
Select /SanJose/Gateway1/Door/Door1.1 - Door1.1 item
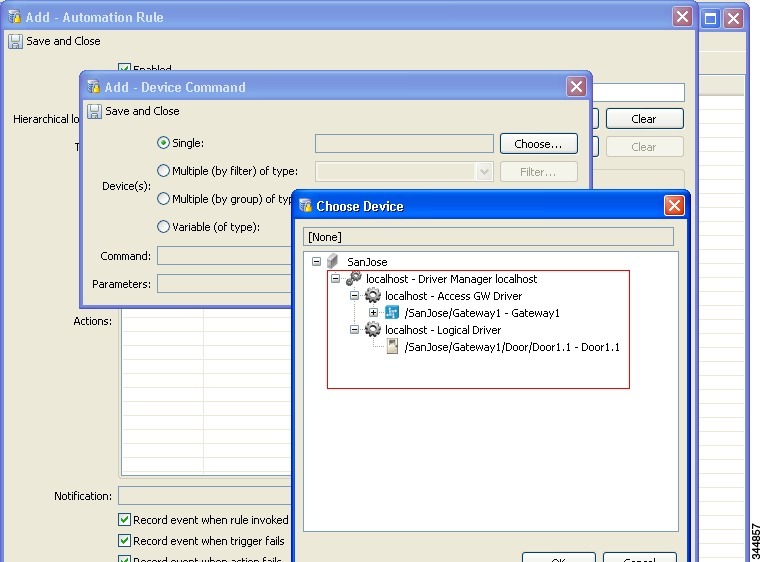pos(512,347)
